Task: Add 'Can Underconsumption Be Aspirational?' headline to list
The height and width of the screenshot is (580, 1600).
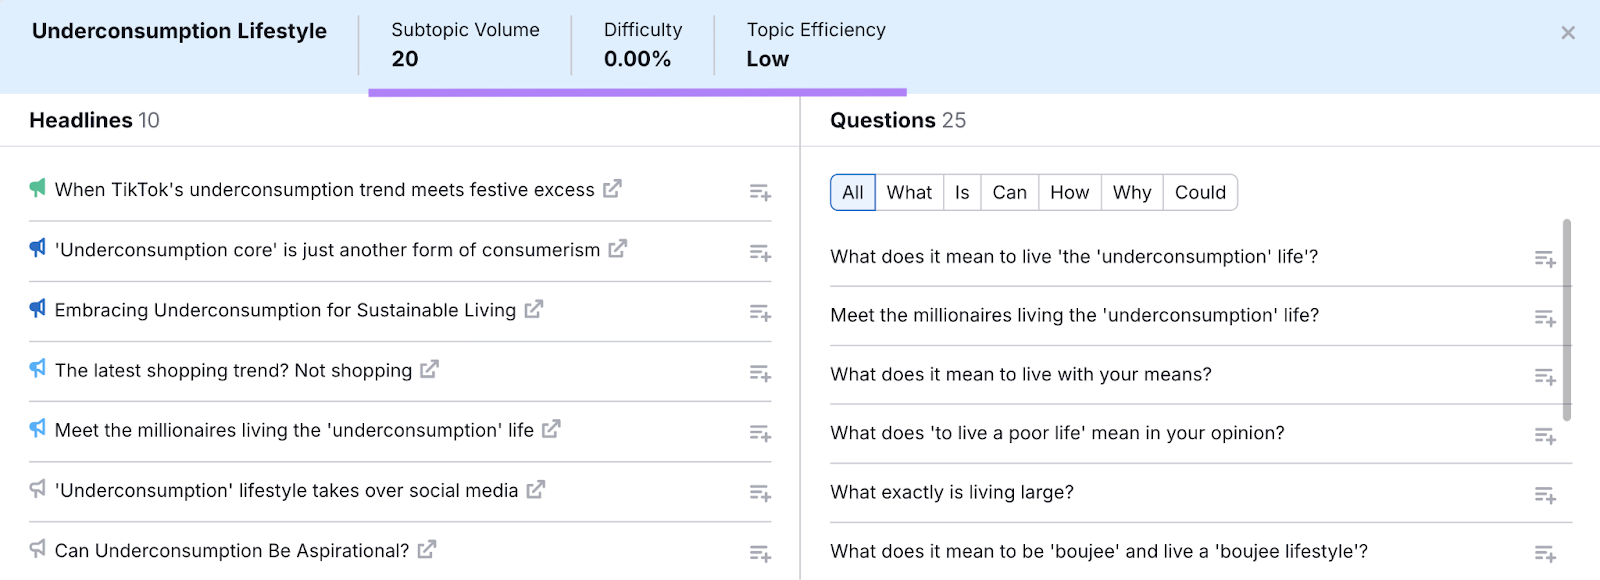Action: click(760, 553)
